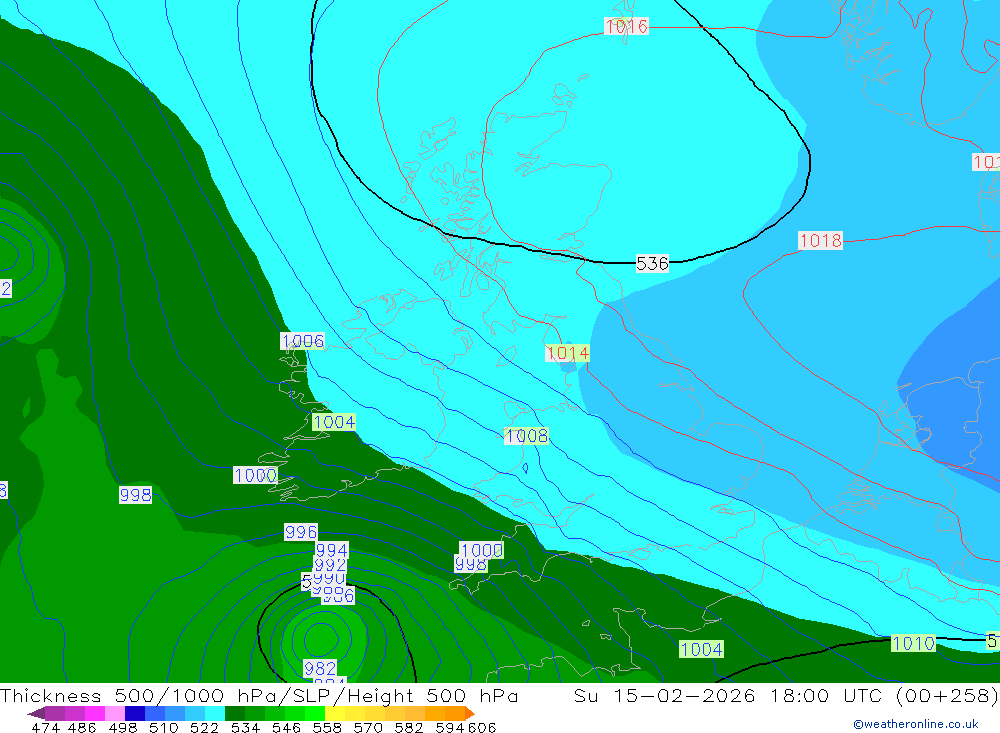The height and width of the screenshot is (733, 1000).
Task: Click the 594 legend value
Action: click(x=450, y=727)
